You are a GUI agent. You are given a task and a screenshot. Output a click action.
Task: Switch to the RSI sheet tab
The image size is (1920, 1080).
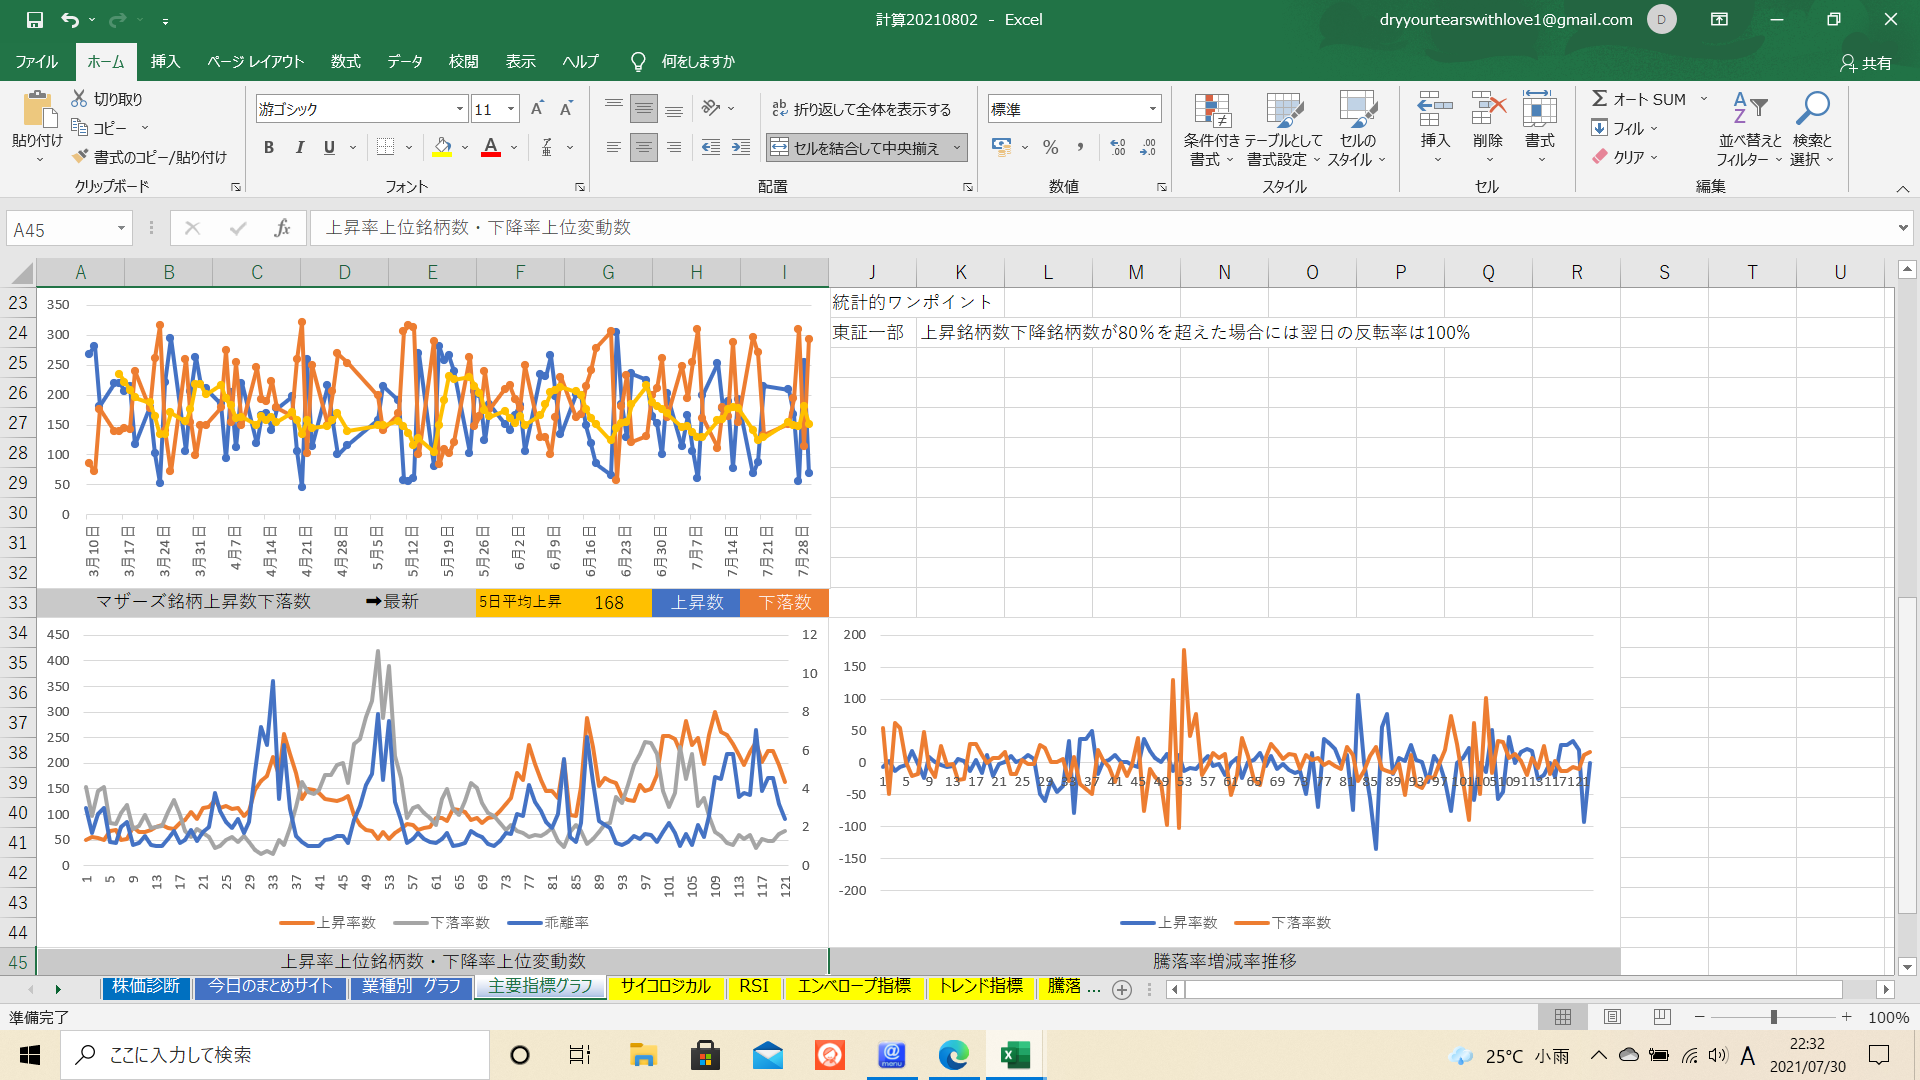click(x=753, y=987)
